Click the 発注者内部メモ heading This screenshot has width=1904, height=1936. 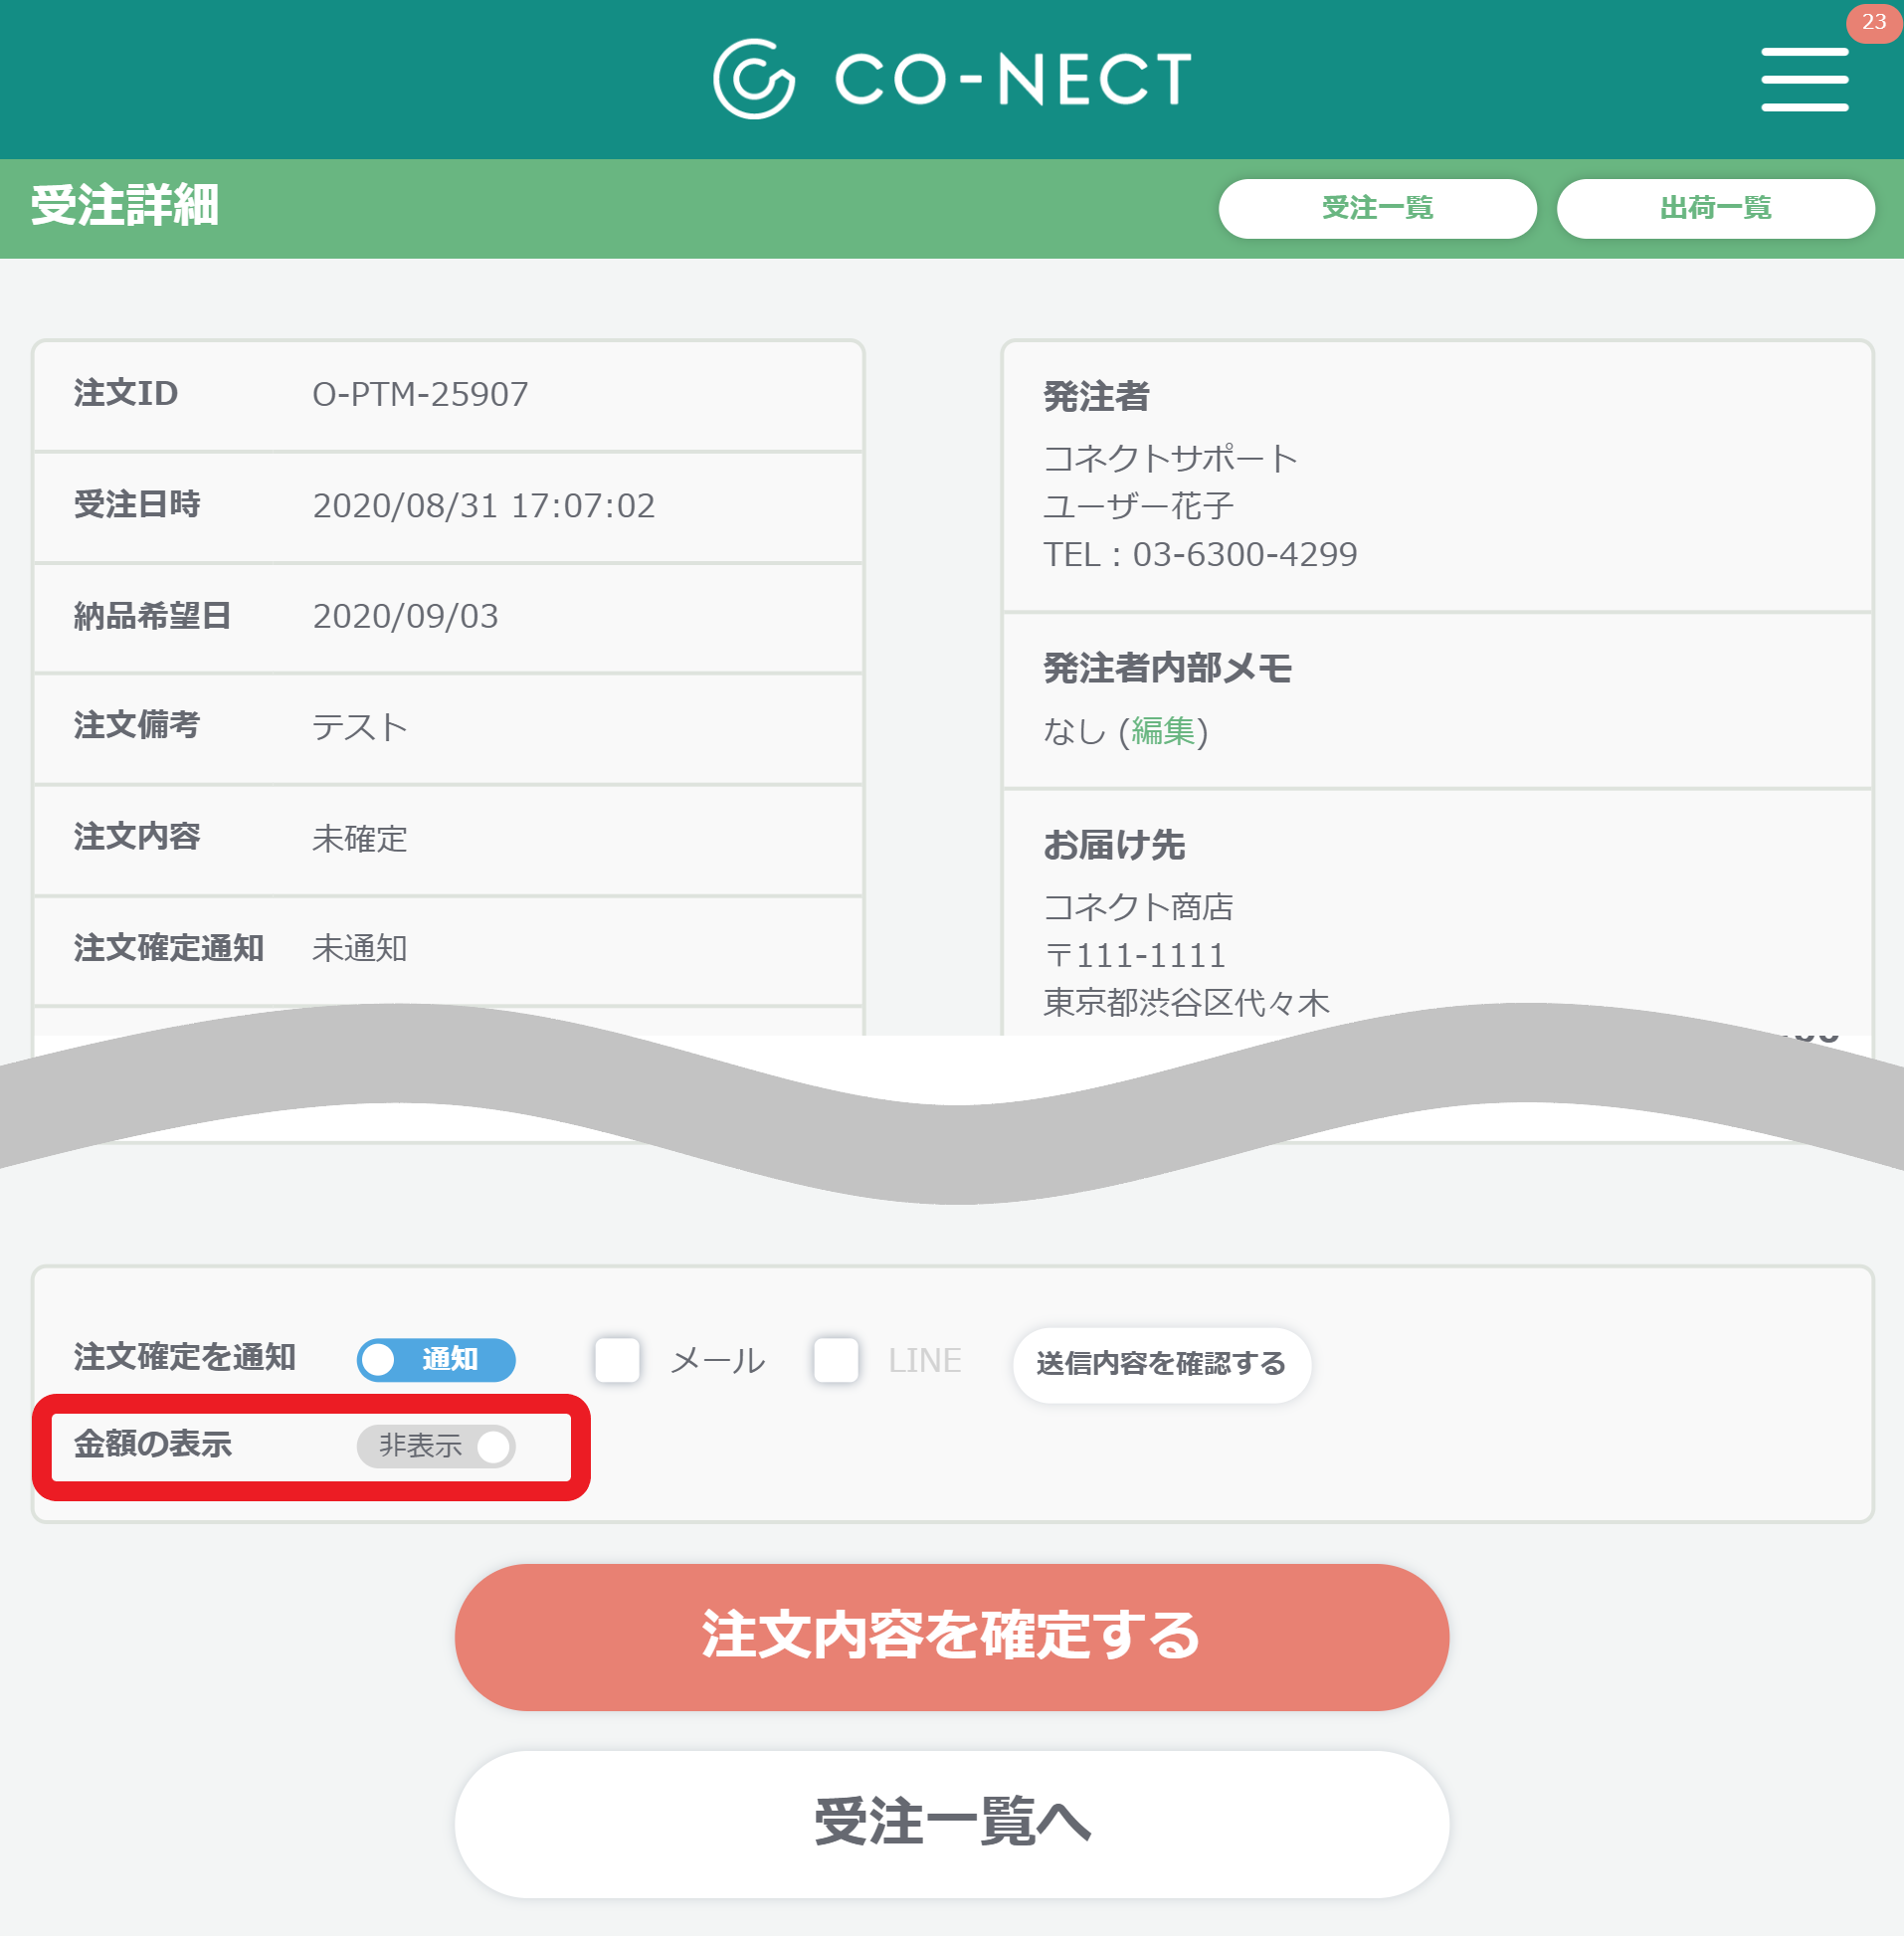(x=1167, y=668)
